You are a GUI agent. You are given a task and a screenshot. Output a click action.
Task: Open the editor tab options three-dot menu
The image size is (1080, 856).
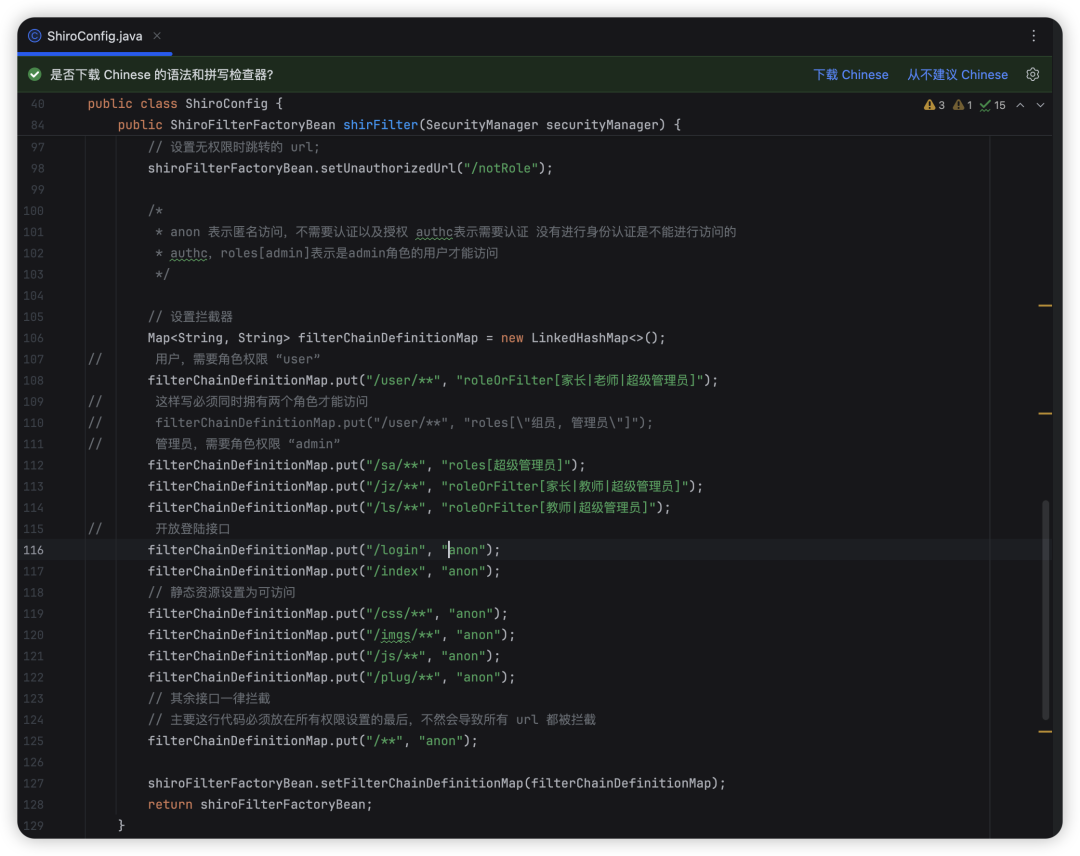(x=1033, y=35)
